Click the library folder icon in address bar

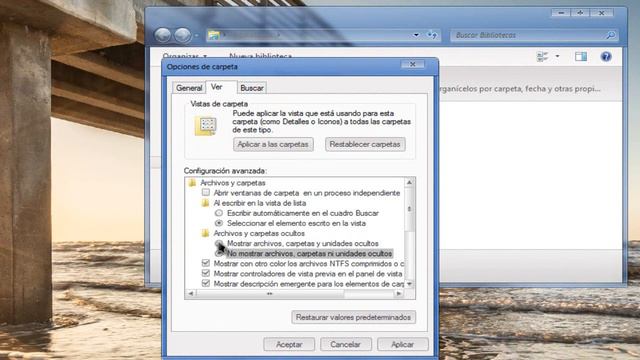pos(214,36)
